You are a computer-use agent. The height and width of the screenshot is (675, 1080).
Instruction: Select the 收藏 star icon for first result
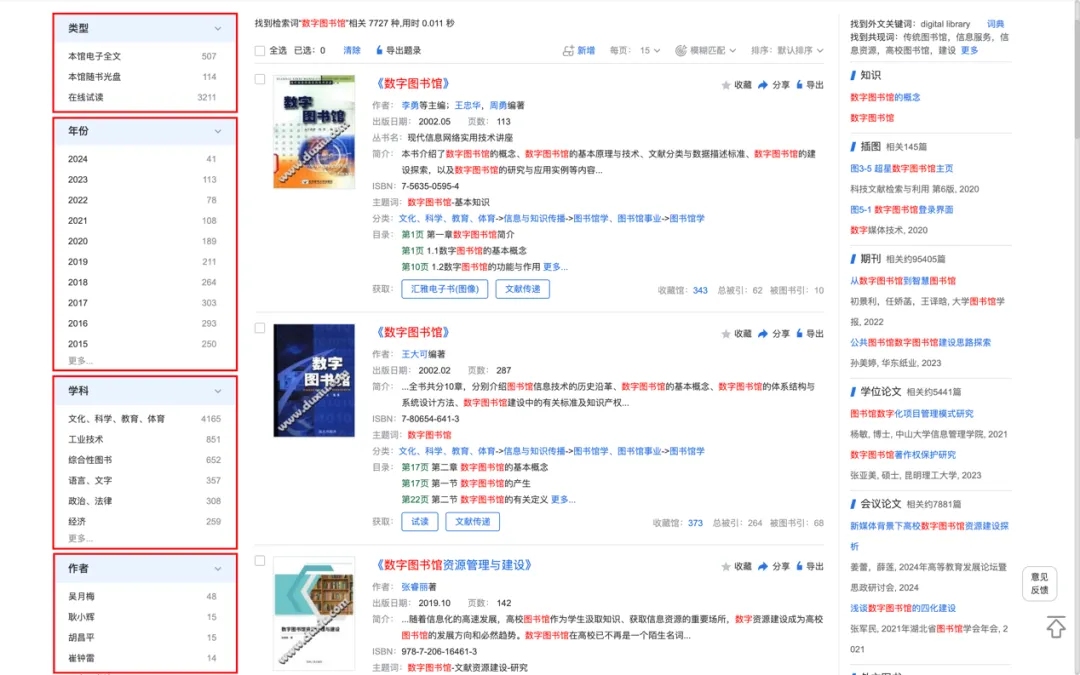[x=724, y=86]
